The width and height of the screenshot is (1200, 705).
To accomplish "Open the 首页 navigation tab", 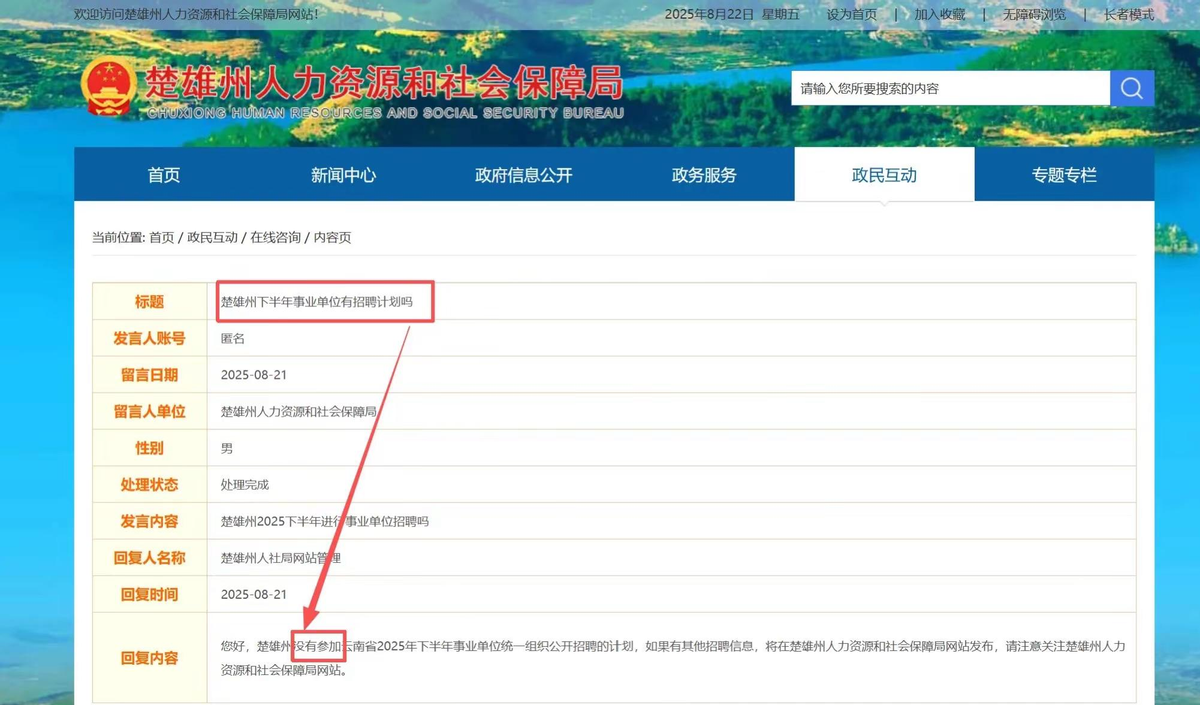I will tap(164, 175).
